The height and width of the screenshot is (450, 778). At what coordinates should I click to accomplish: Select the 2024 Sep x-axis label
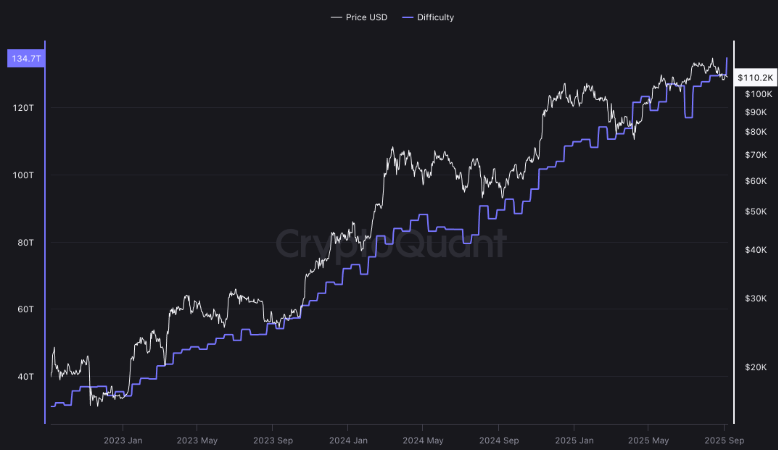pyautogui.click(x=498, y=440)
